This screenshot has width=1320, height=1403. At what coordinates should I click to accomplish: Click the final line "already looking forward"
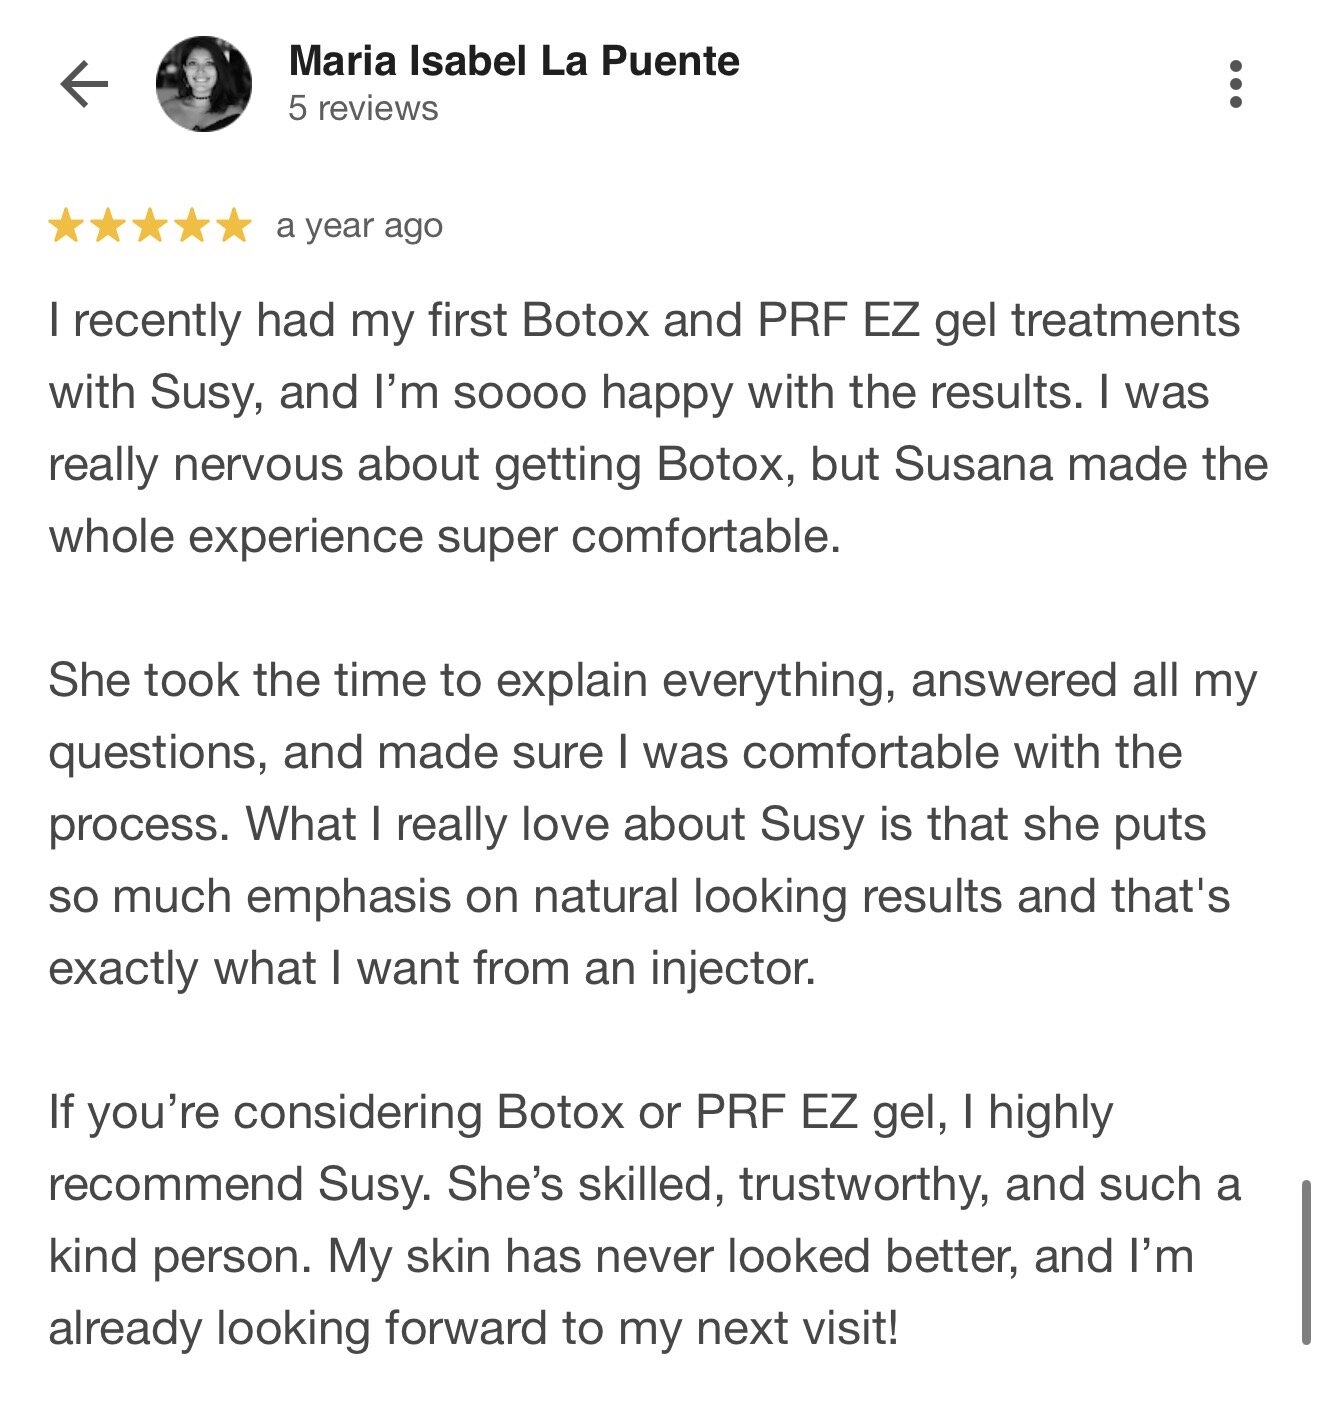[473, 1329]
